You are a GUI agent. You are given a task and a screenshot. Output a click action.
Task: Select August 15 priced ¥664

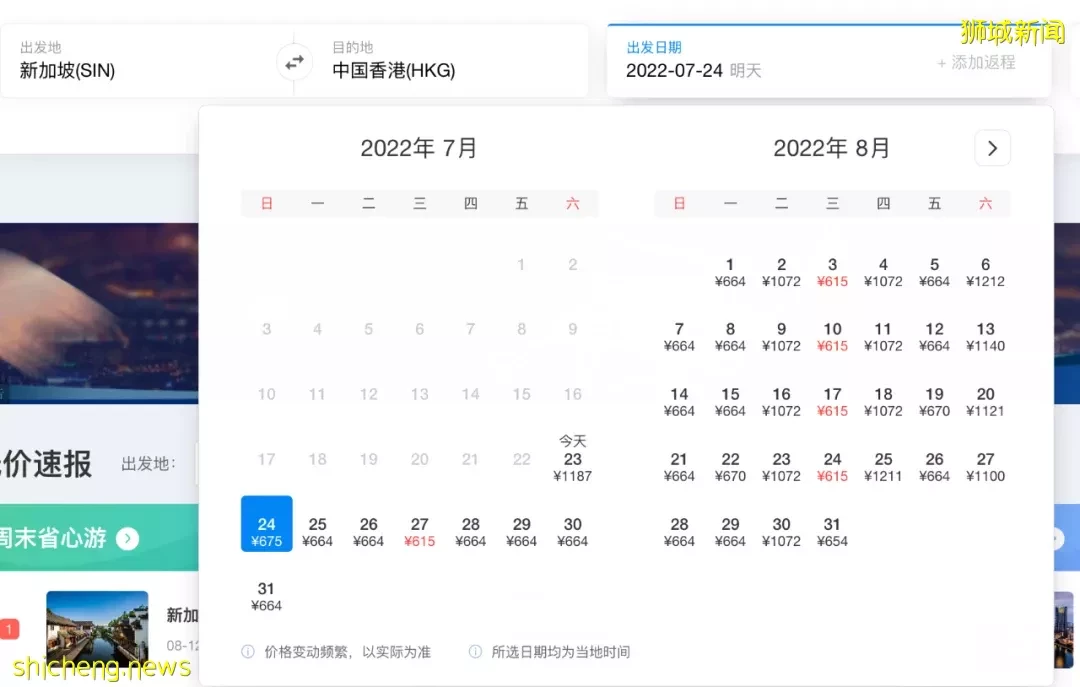[730, 402]
